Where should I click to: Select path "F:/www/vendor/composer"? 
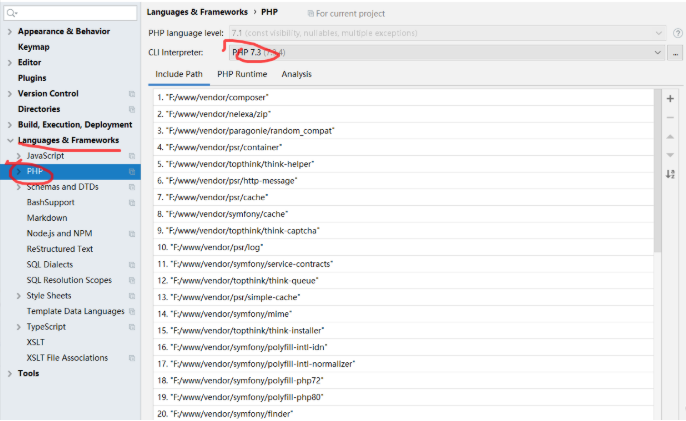click(403, 98)
